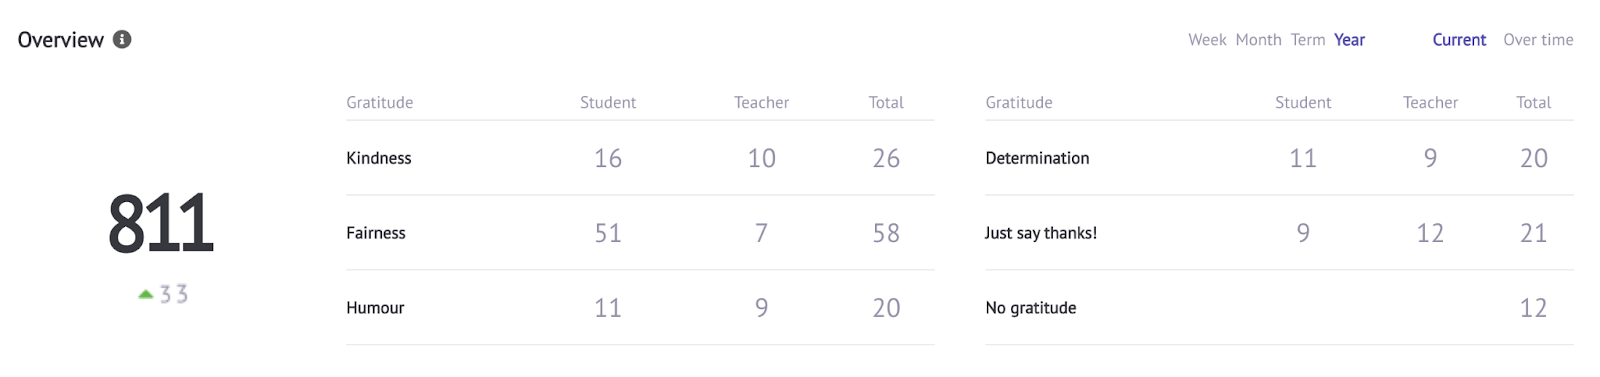
Task: Click the Total column header in left table
Action: click(886, 102)
